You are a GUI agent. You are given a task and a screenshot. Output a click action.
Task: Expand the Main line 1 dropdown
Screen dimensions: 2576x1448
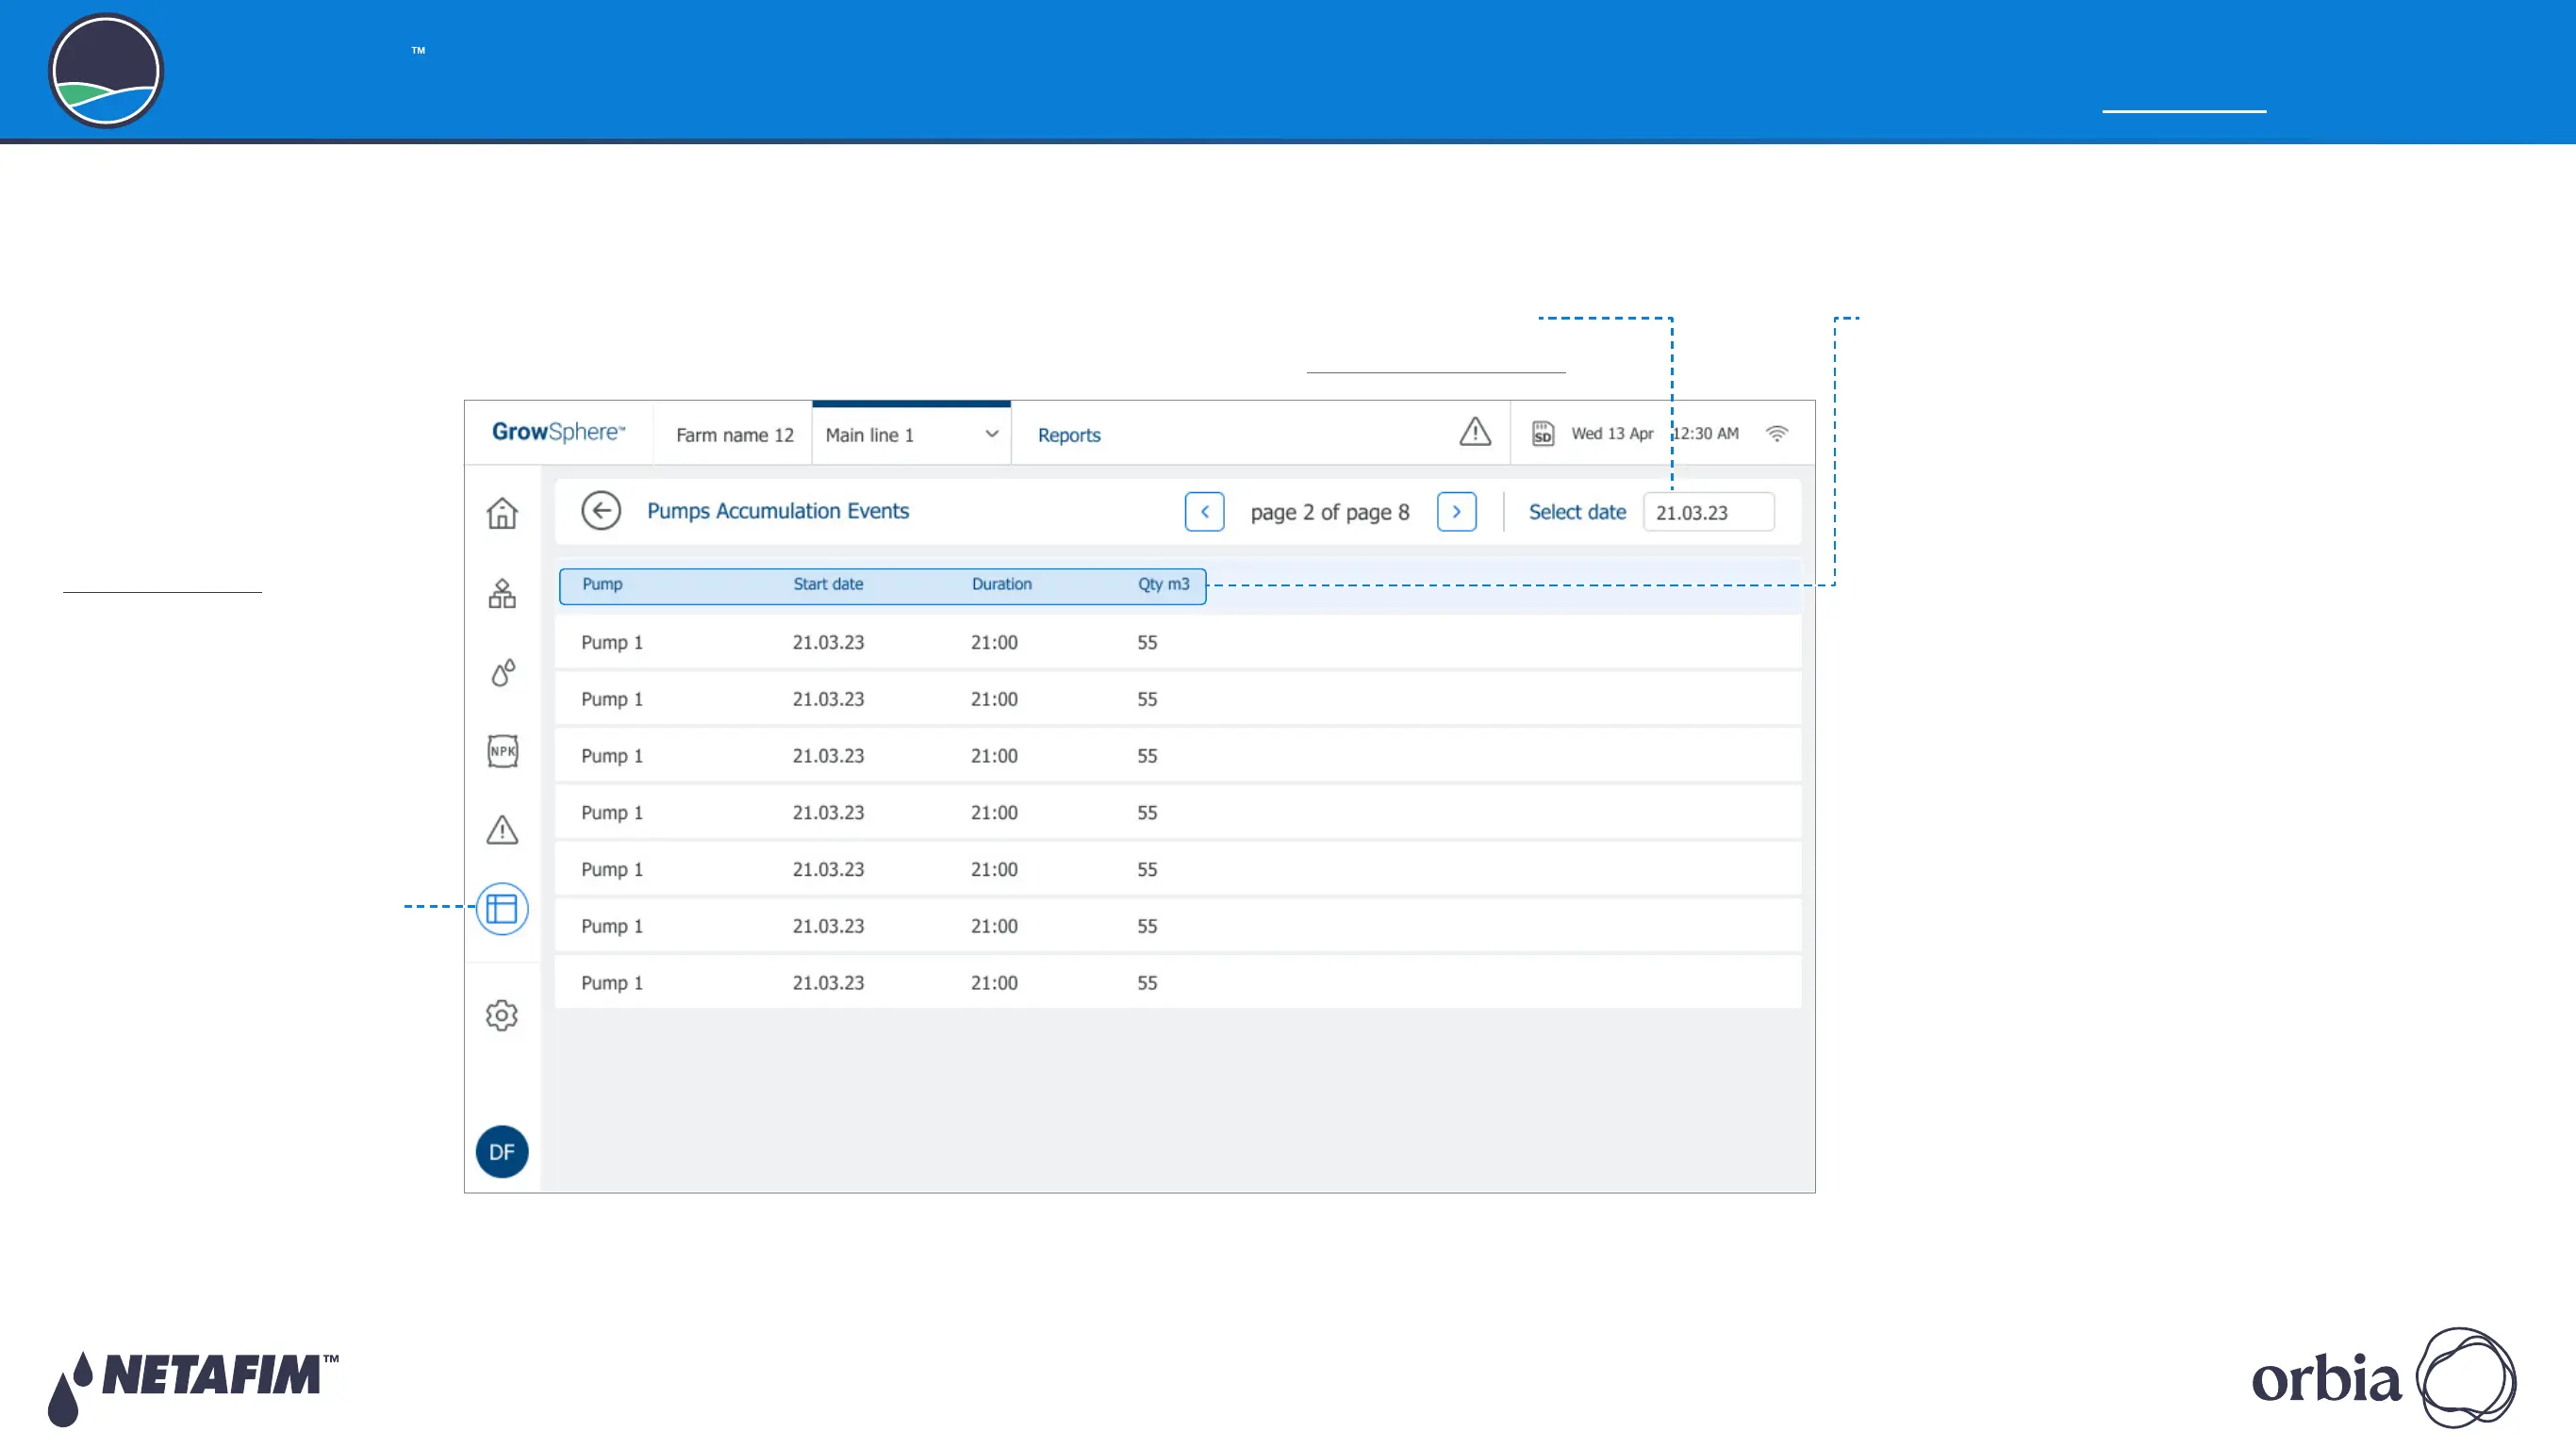tap(911, 434)
